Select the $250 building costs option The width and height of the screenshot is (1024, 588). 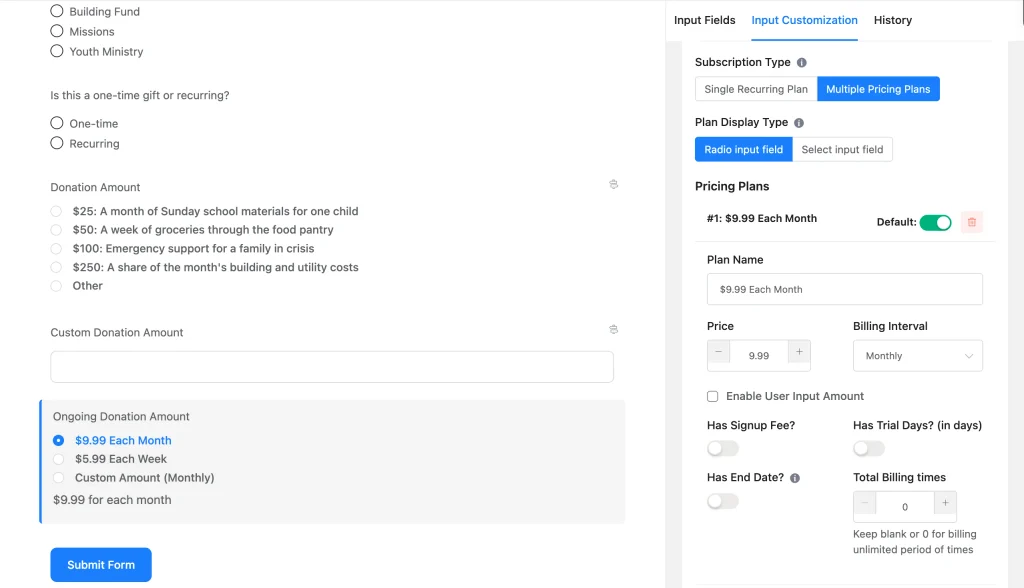56,267
